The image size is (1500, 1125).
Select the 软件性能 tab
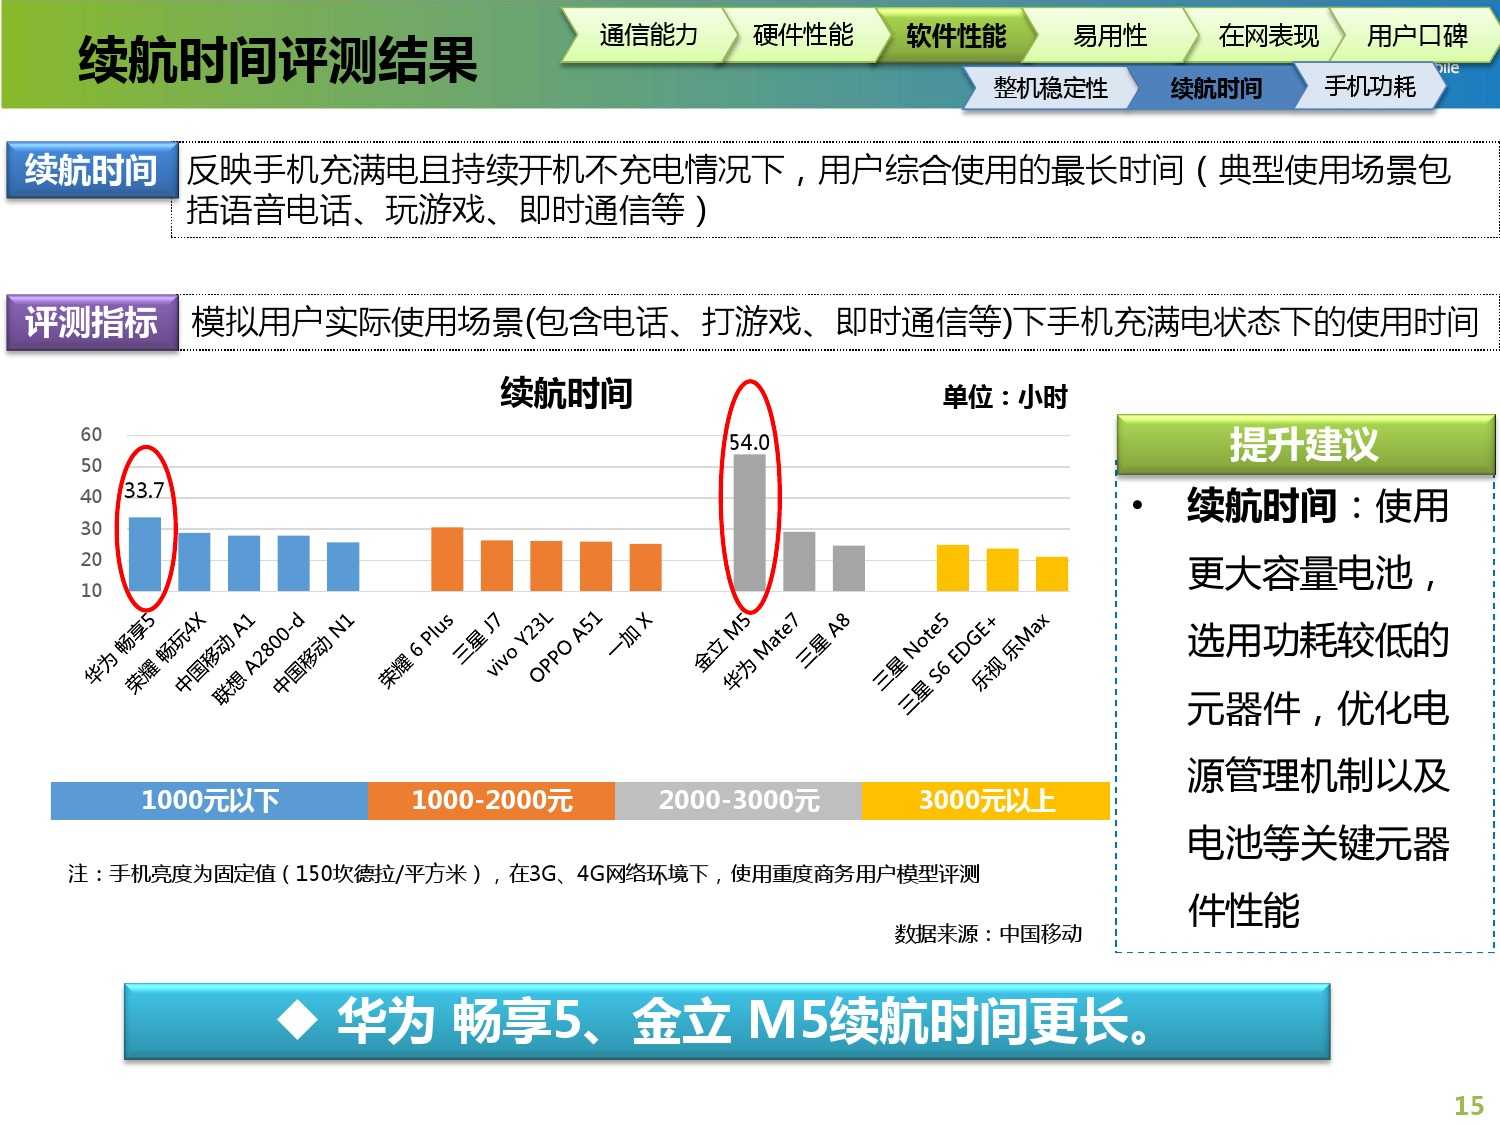point(955,36)
